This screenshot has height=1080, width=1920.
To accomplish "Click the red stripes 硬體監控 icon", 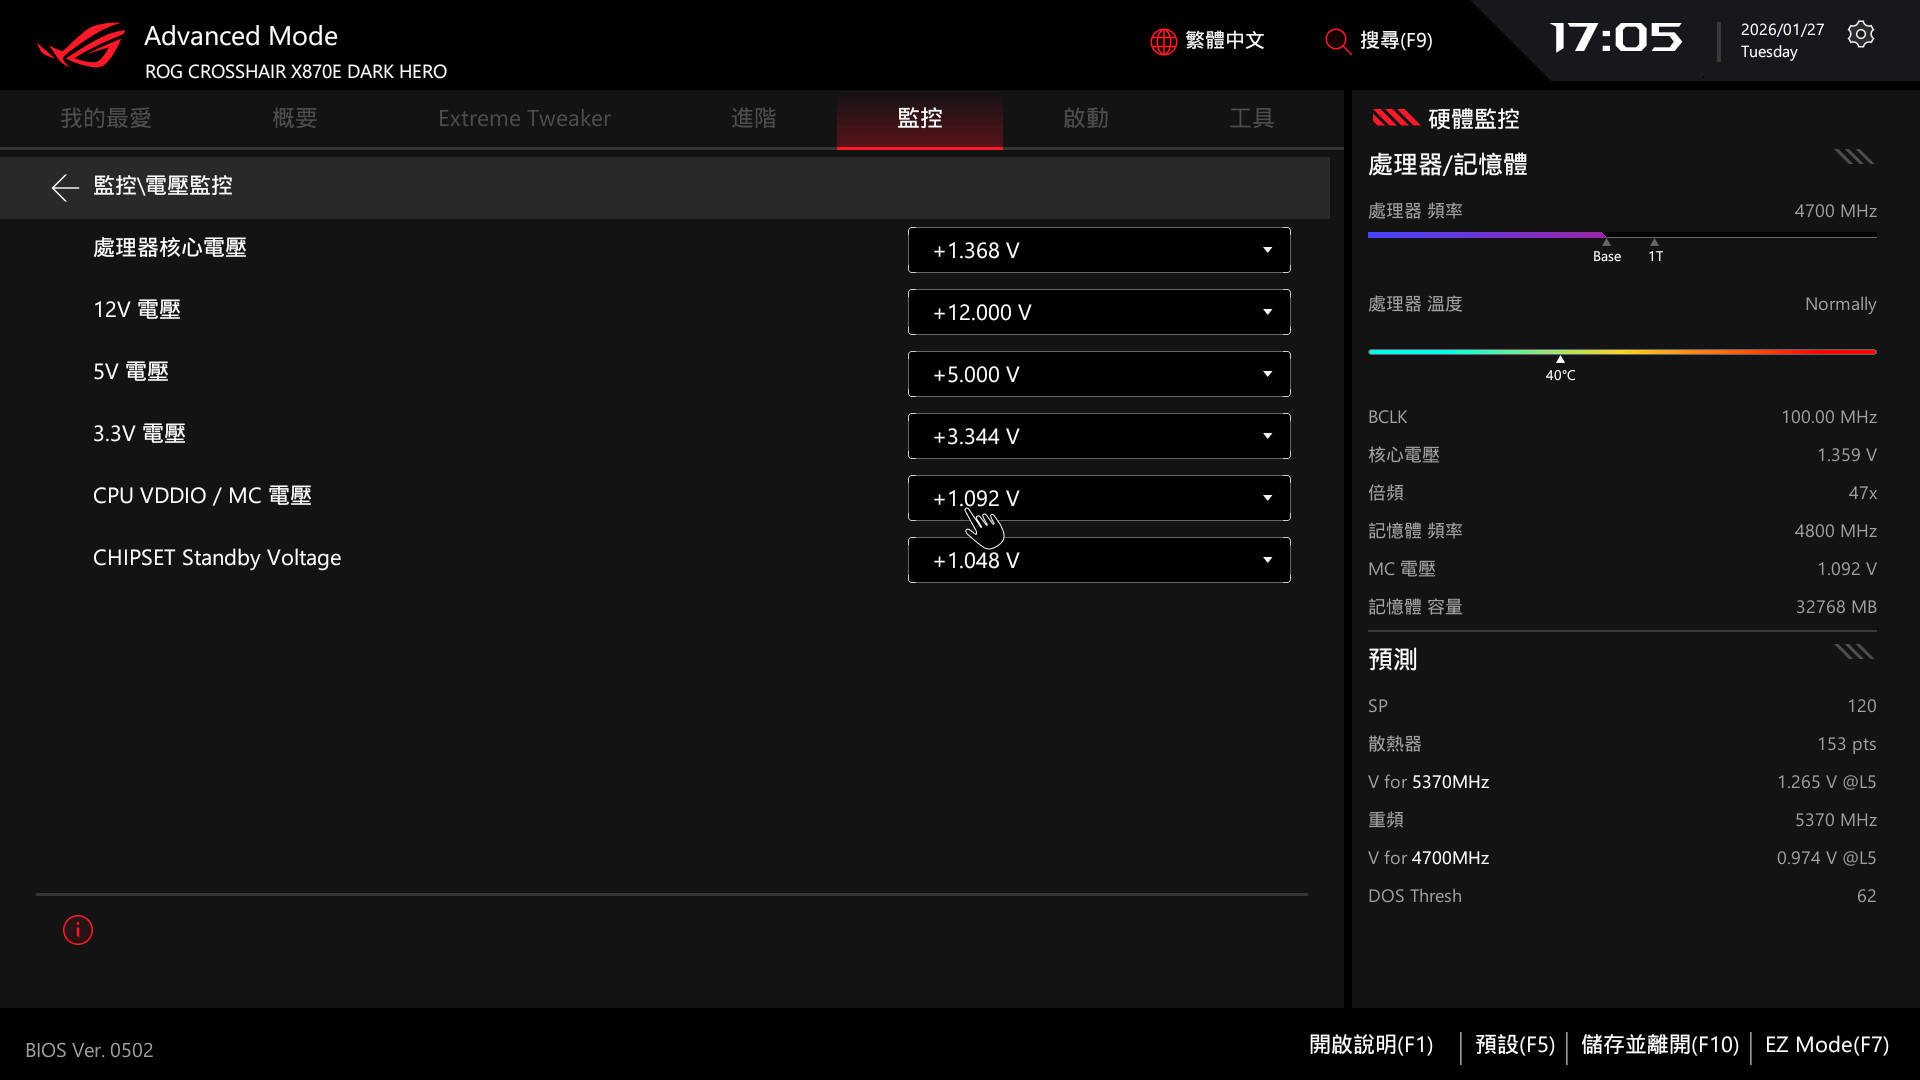I will click(x=1395, y=118).
